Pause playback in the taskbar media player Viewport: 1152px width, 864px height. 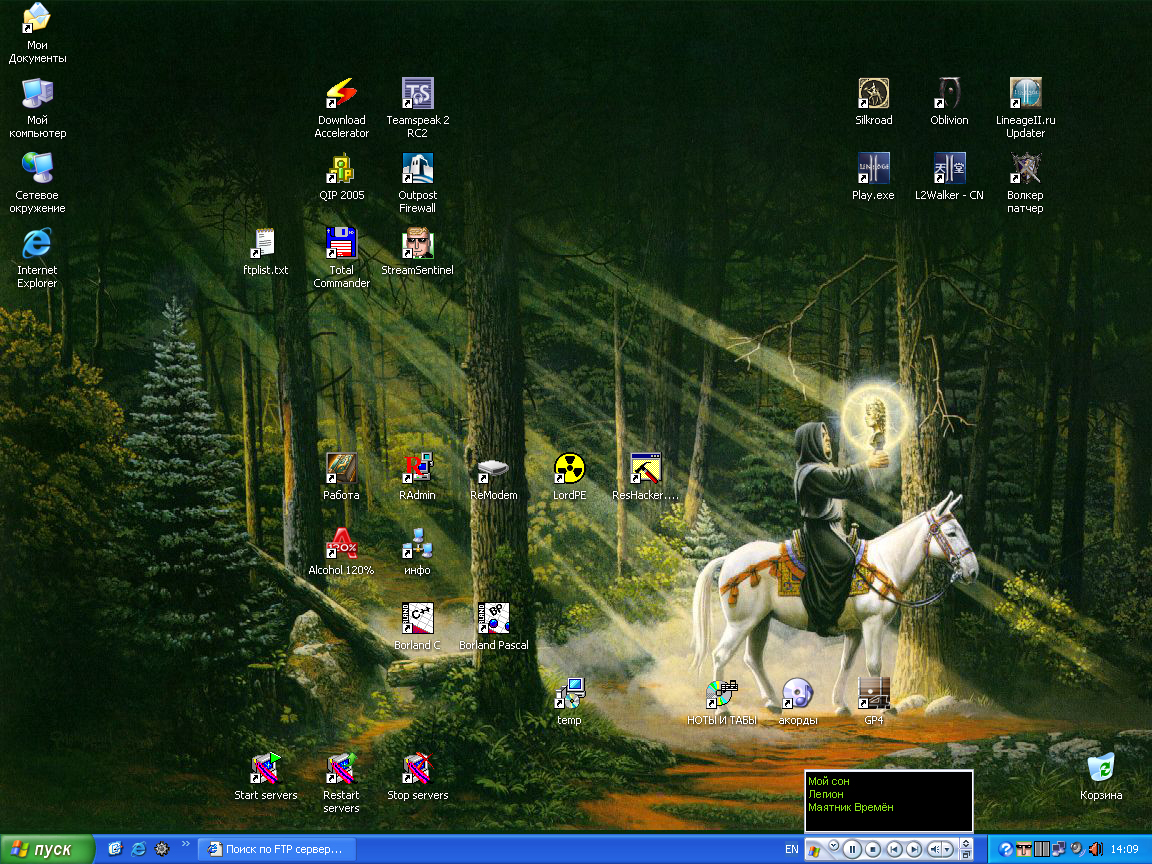(x=852, y=849)
